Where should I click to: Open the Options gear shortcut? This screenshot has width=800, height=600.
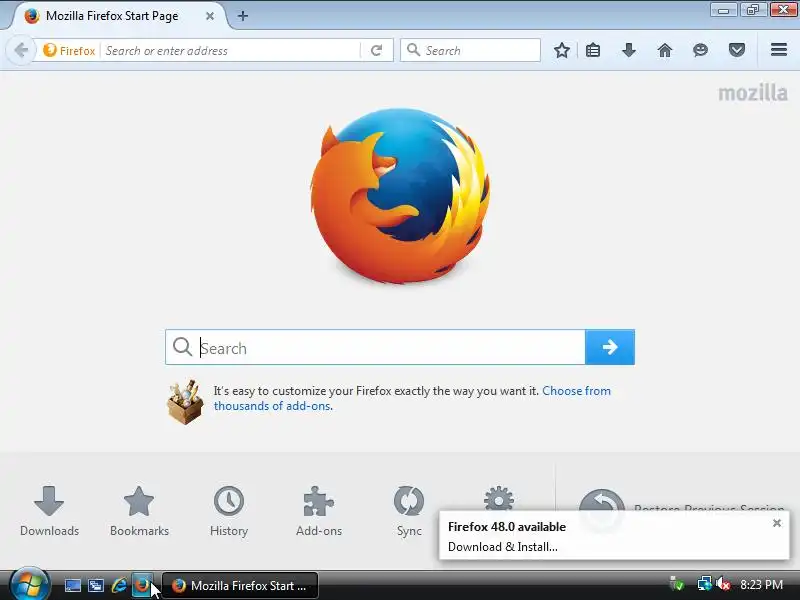499,499
